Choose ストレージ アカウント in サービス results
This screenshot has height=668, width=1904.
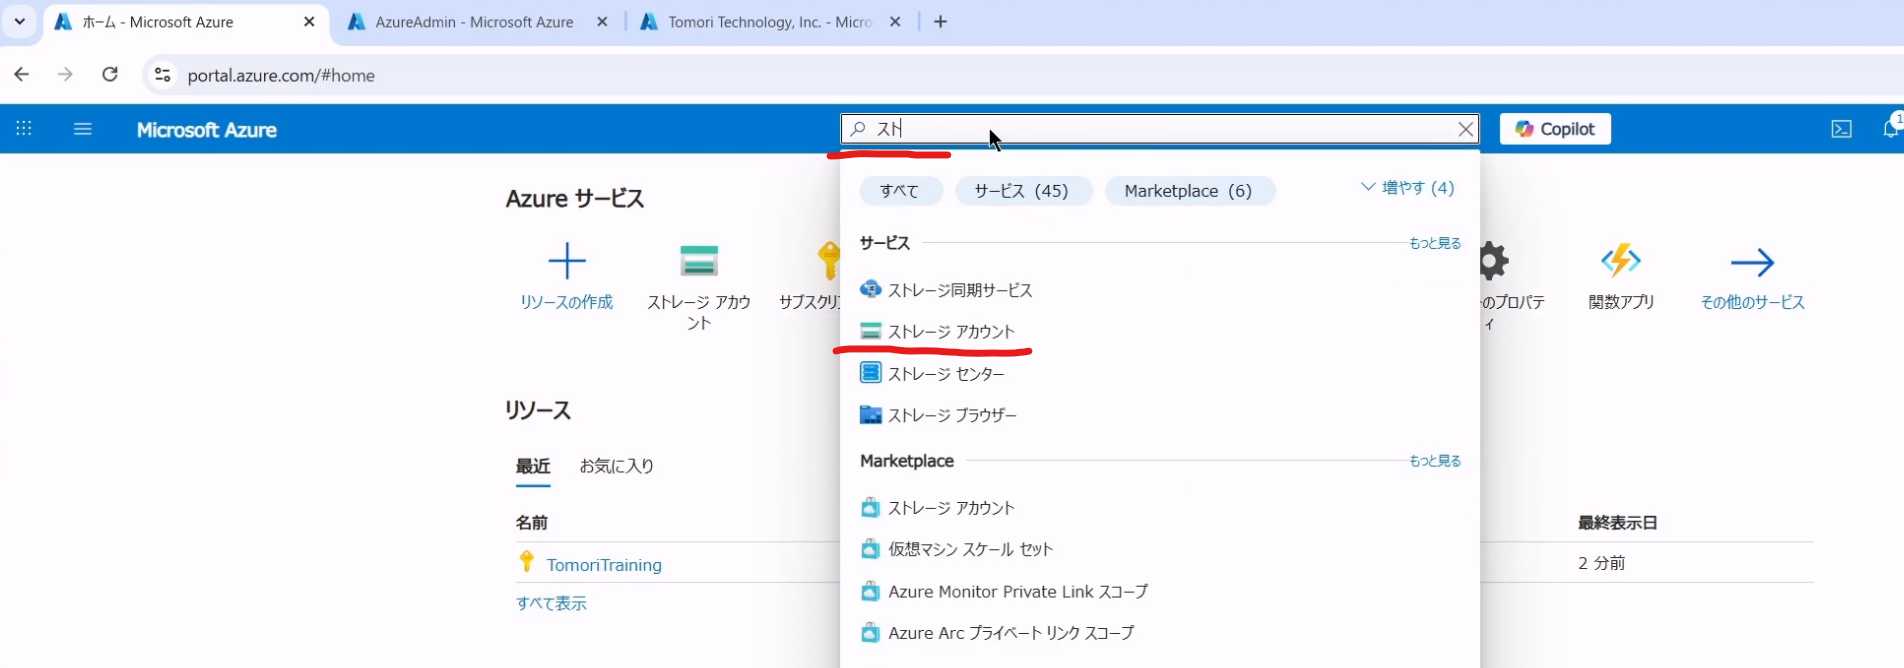(x=950, y=332)
